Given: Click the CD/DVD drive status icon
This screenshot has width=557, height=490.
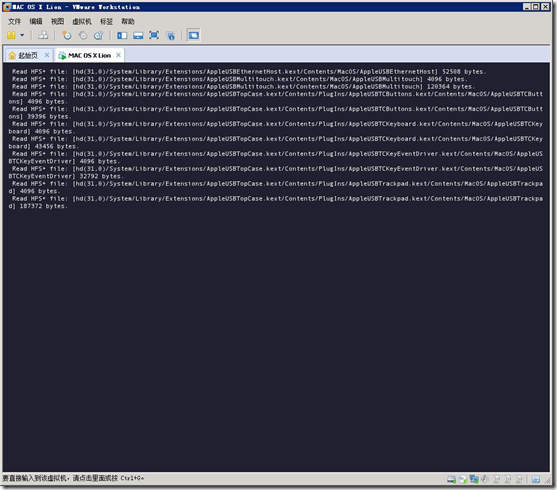Looking at the screenshot, I should (463, 479).
